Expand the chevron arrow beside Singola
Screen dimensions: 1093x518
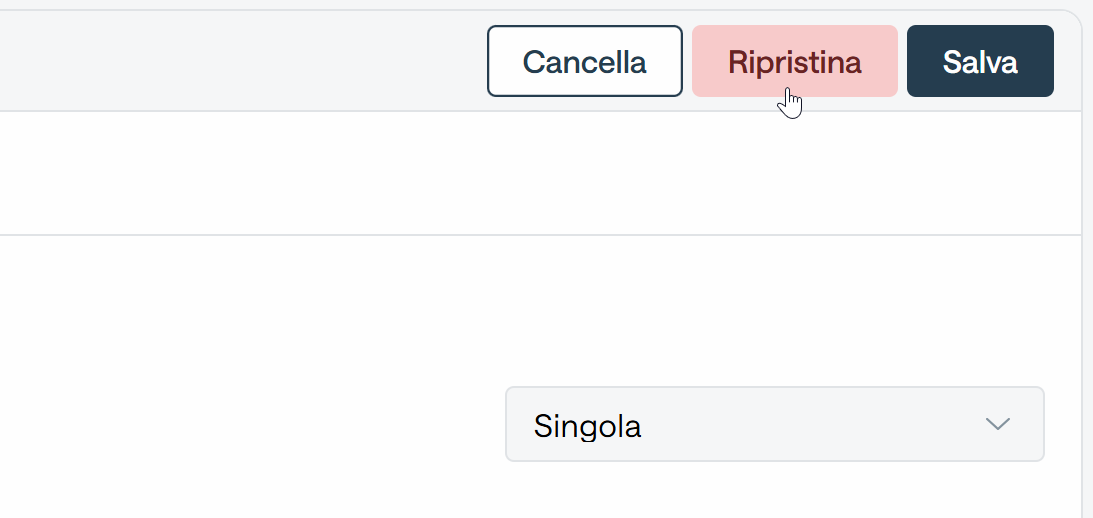pos(998,424)
